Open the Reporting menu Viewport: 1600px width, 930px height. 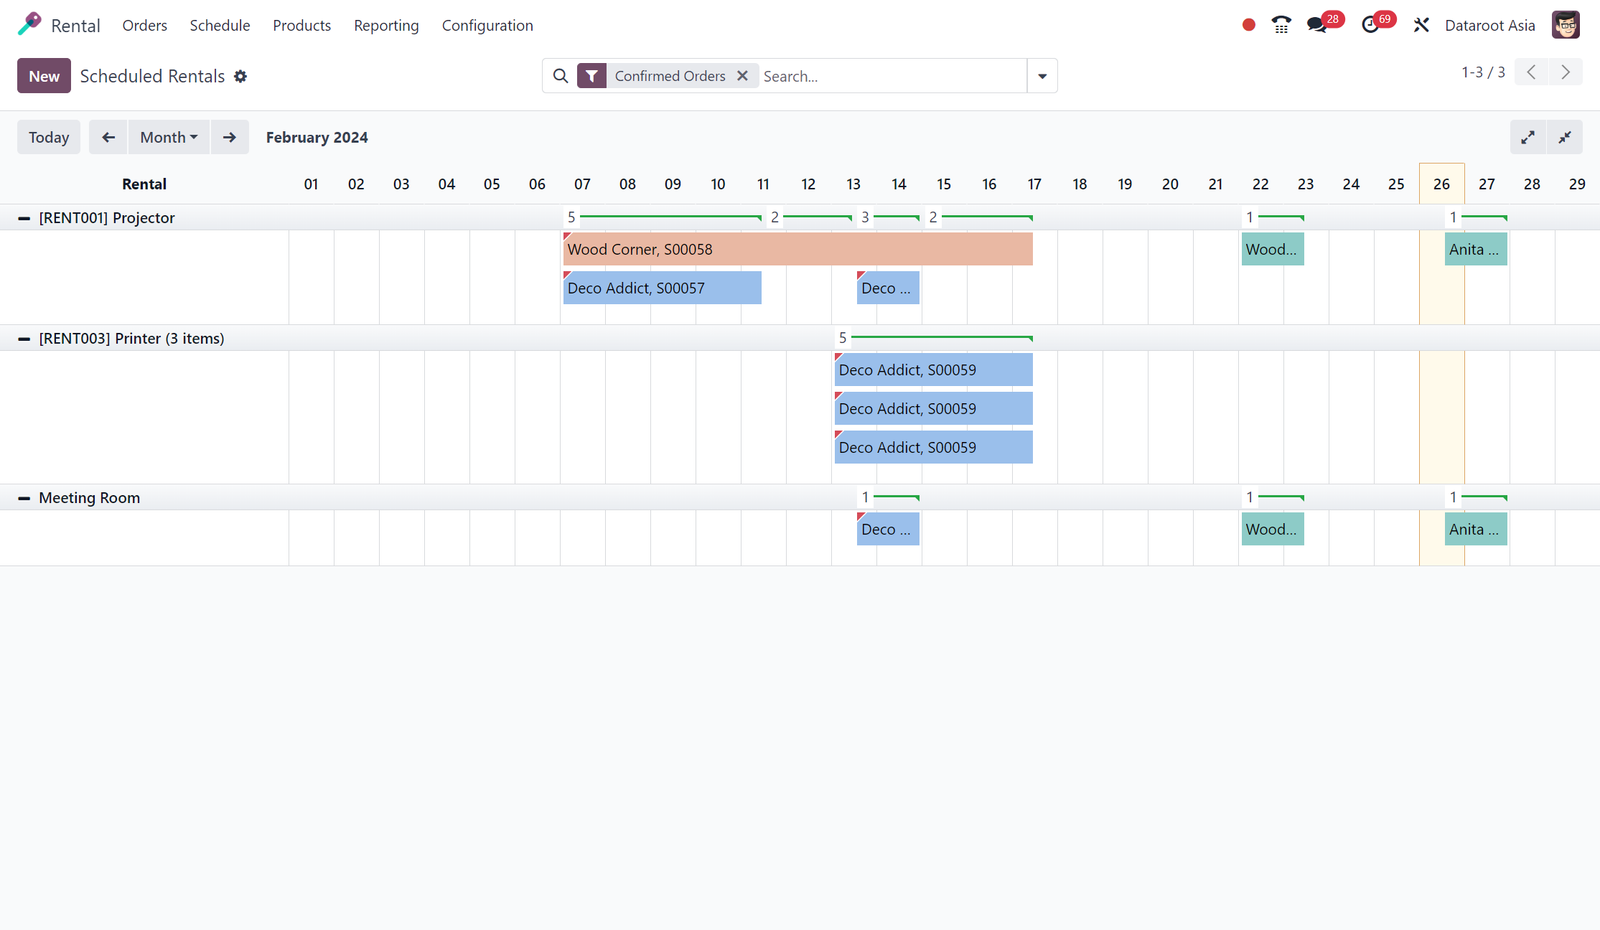[386, 25]
